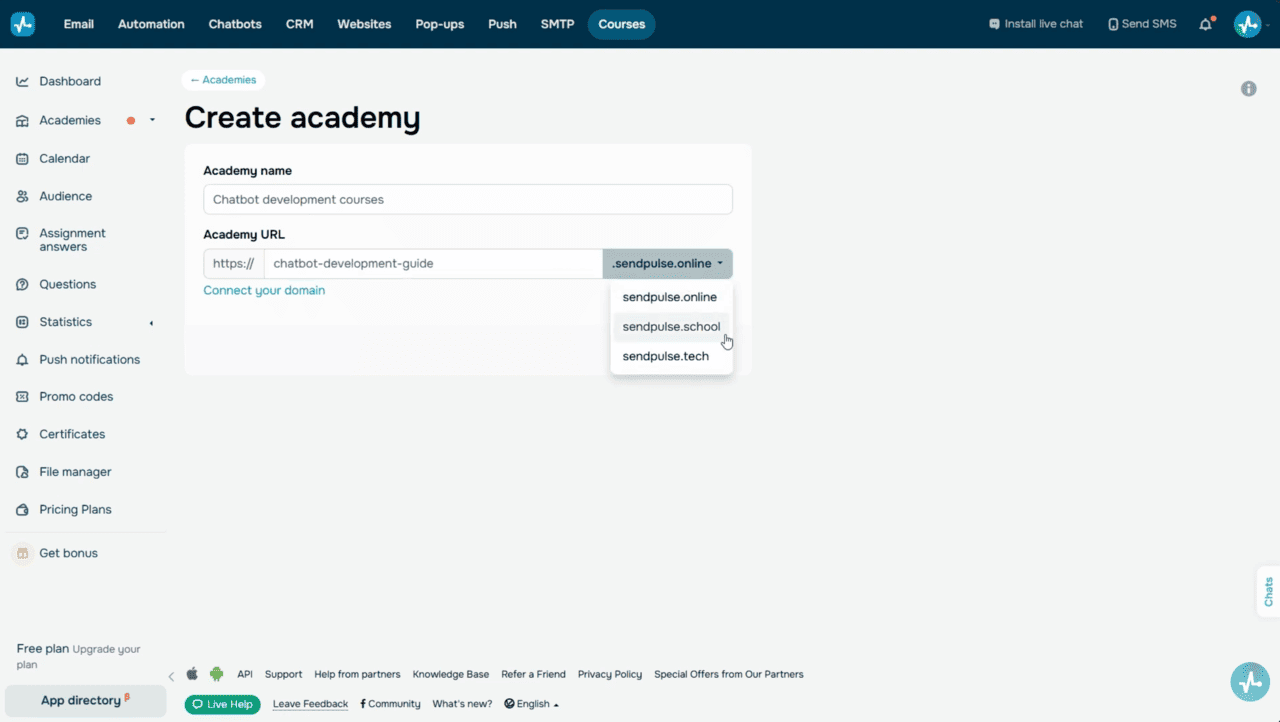The width and height of the screenshot is (1280, 722).
Task: Open the Courses tab
Action: pyautogui.click(x=622, y=24)
